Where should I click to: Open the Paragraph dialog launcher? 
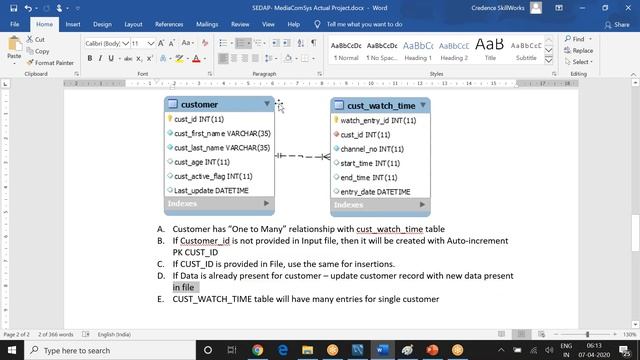point(320,74)
